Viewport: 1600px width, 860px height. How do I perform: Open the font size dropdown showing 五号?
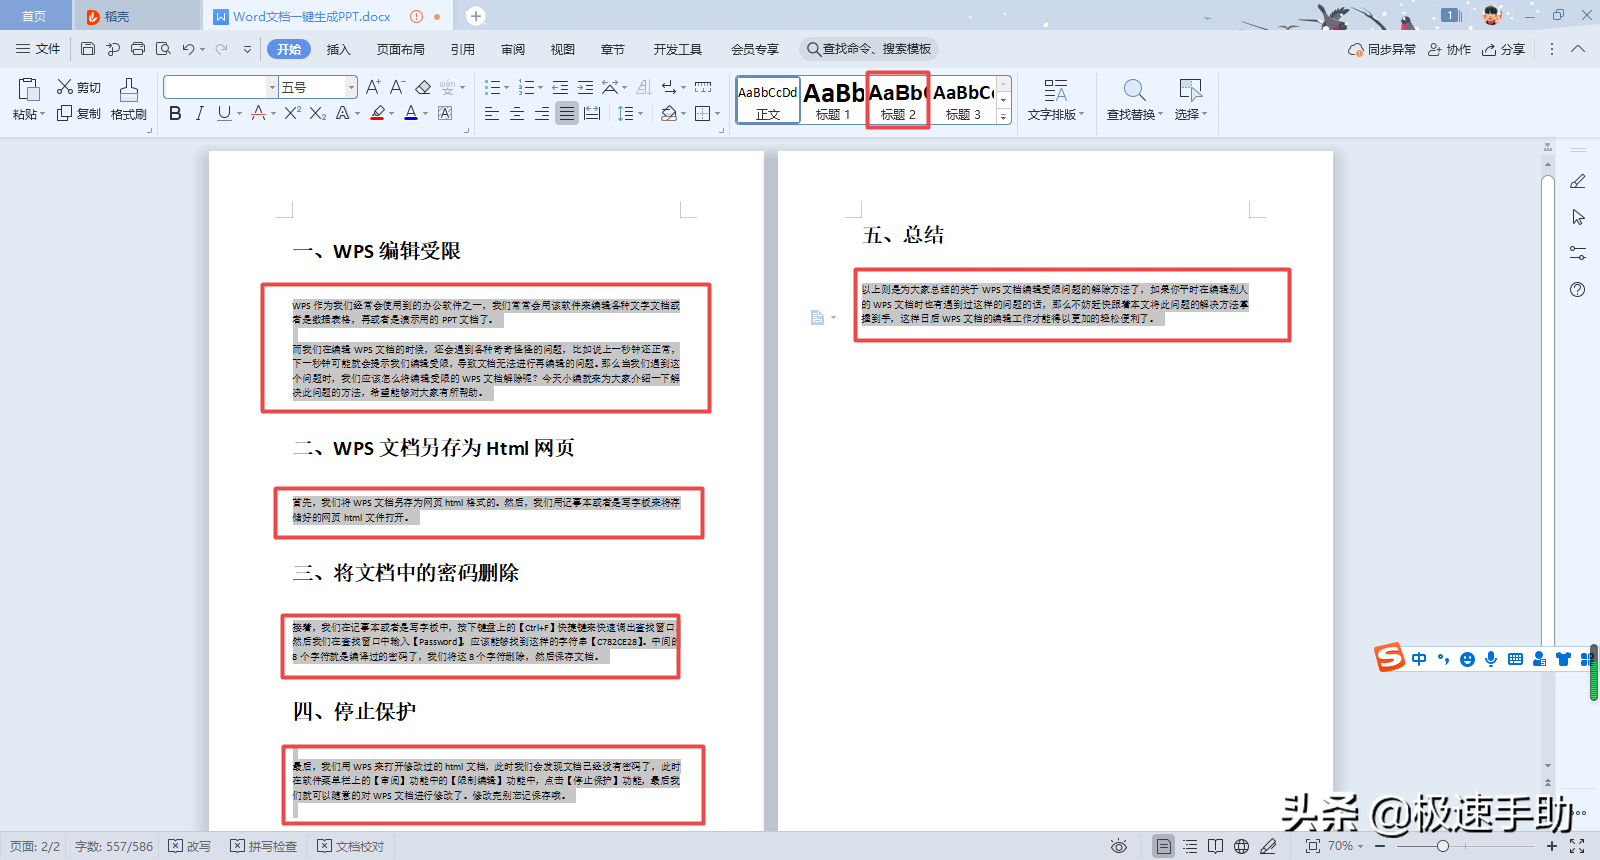point(351,88)
